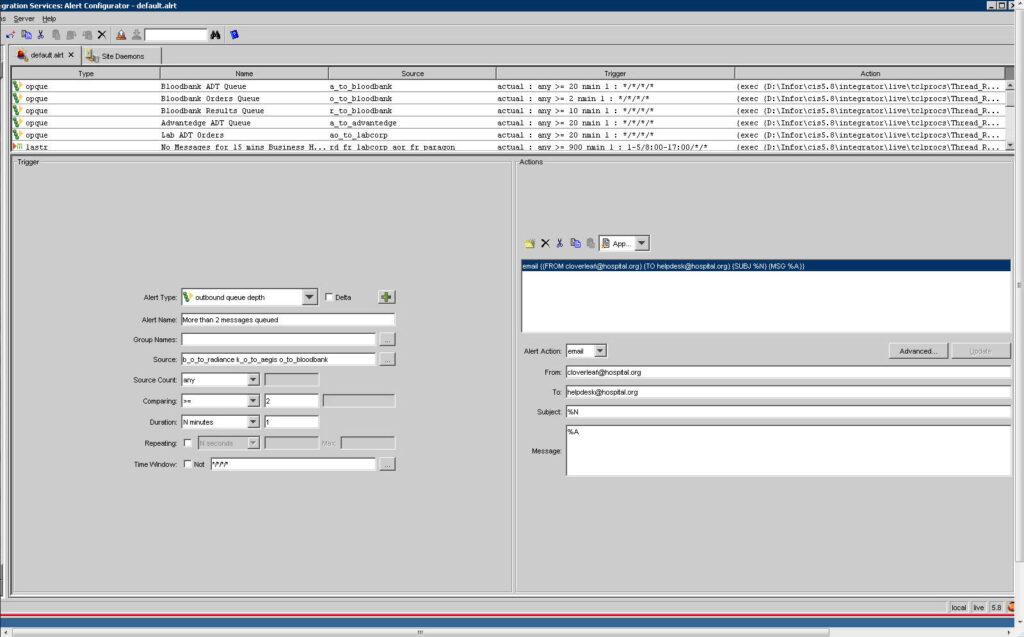Click browse button next to Source field
Viewport: 1024px width, 637px height.
tap(387, 360)
